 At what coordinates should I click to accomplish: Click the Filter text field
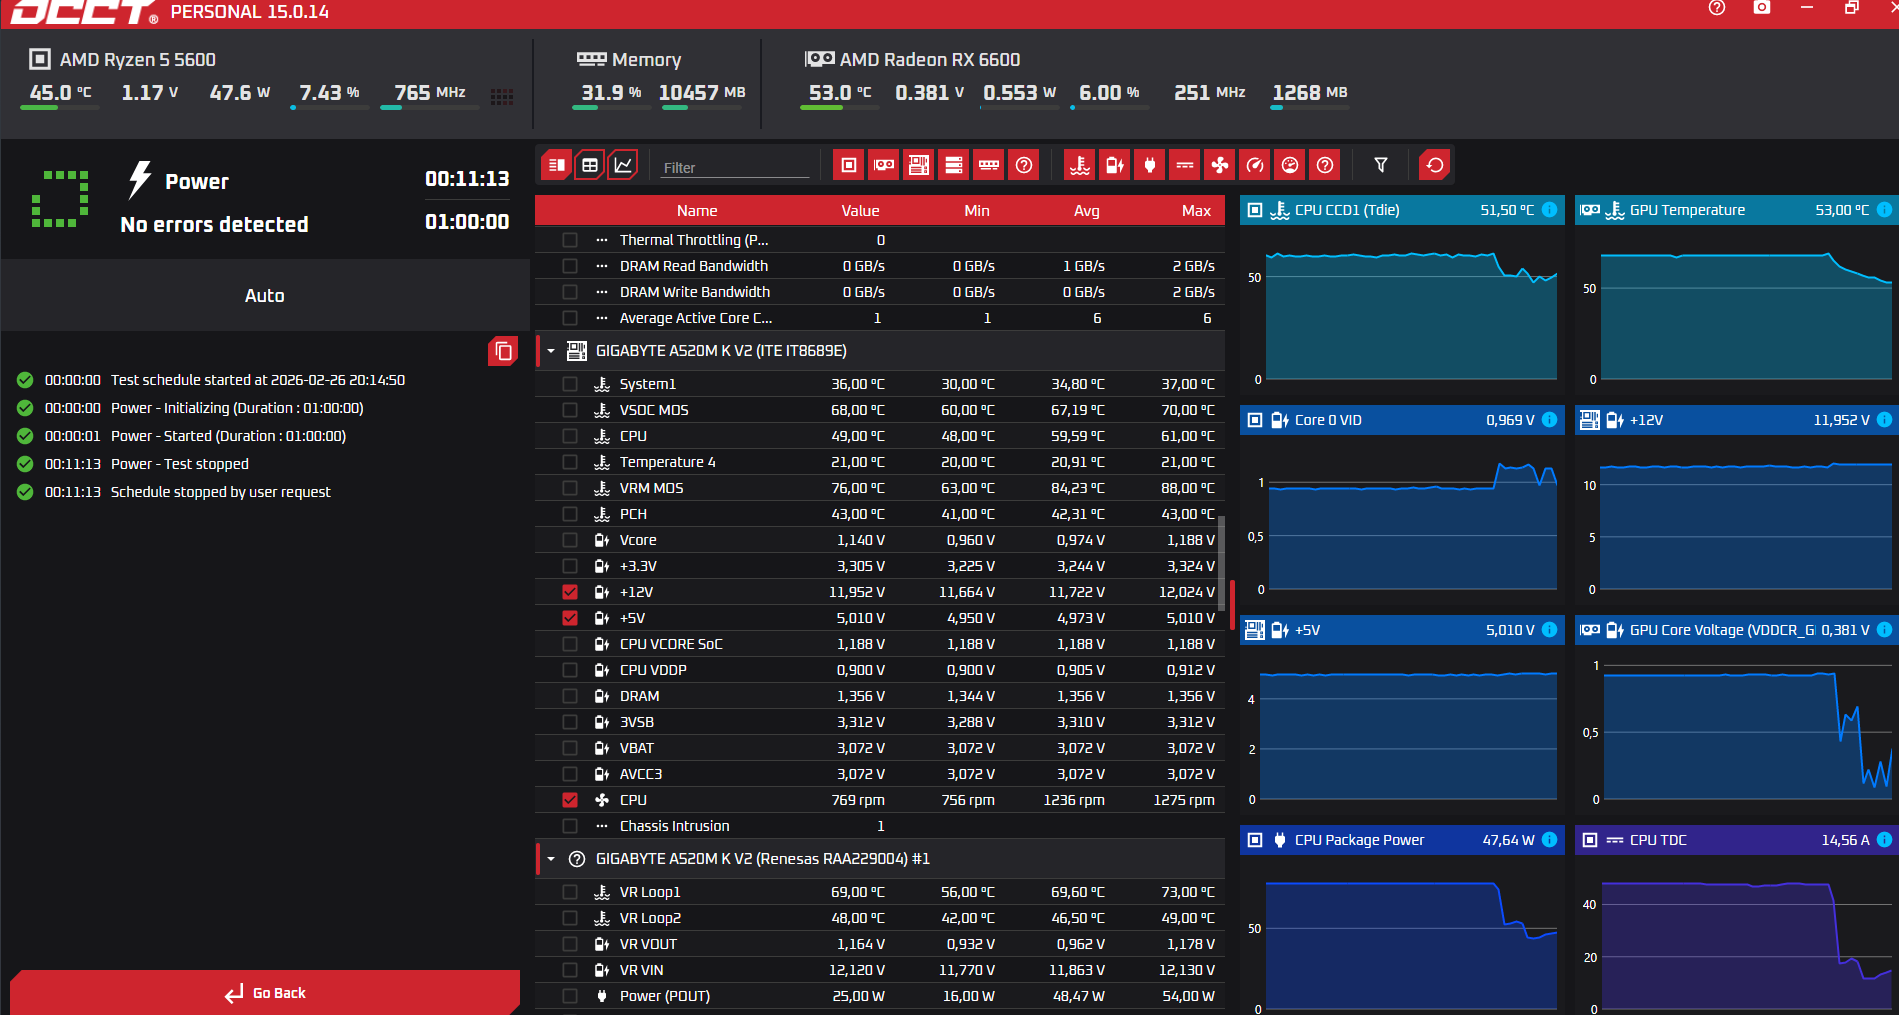pos(735,167)
